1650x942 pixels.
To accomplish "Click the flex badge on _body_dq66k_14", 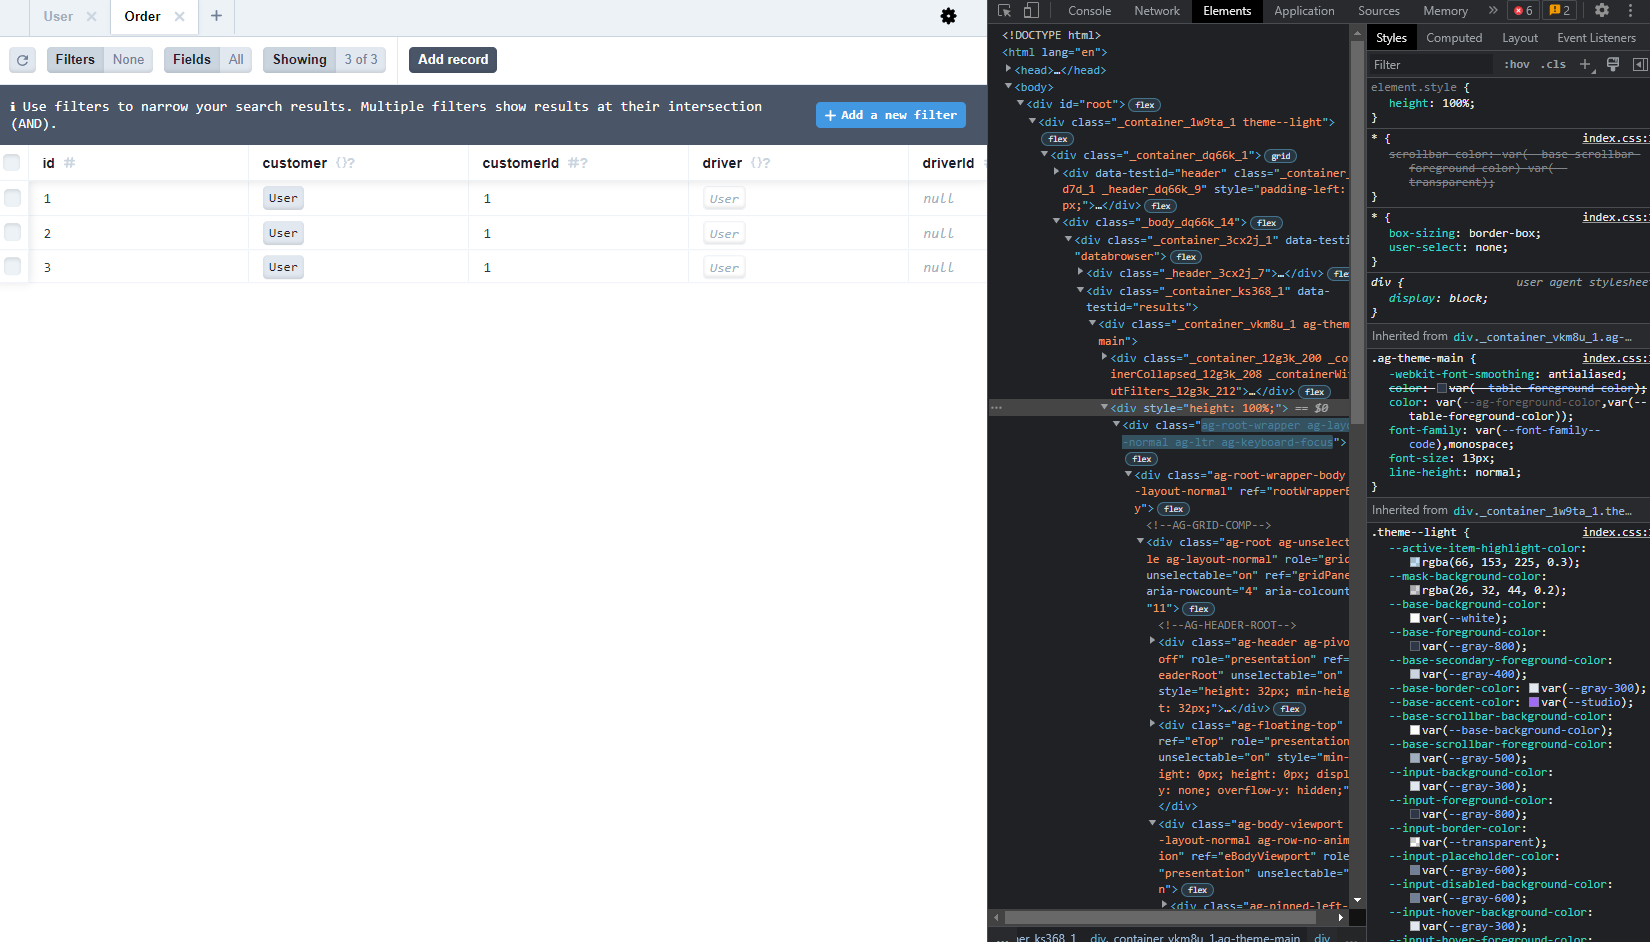I will 1267,223.
